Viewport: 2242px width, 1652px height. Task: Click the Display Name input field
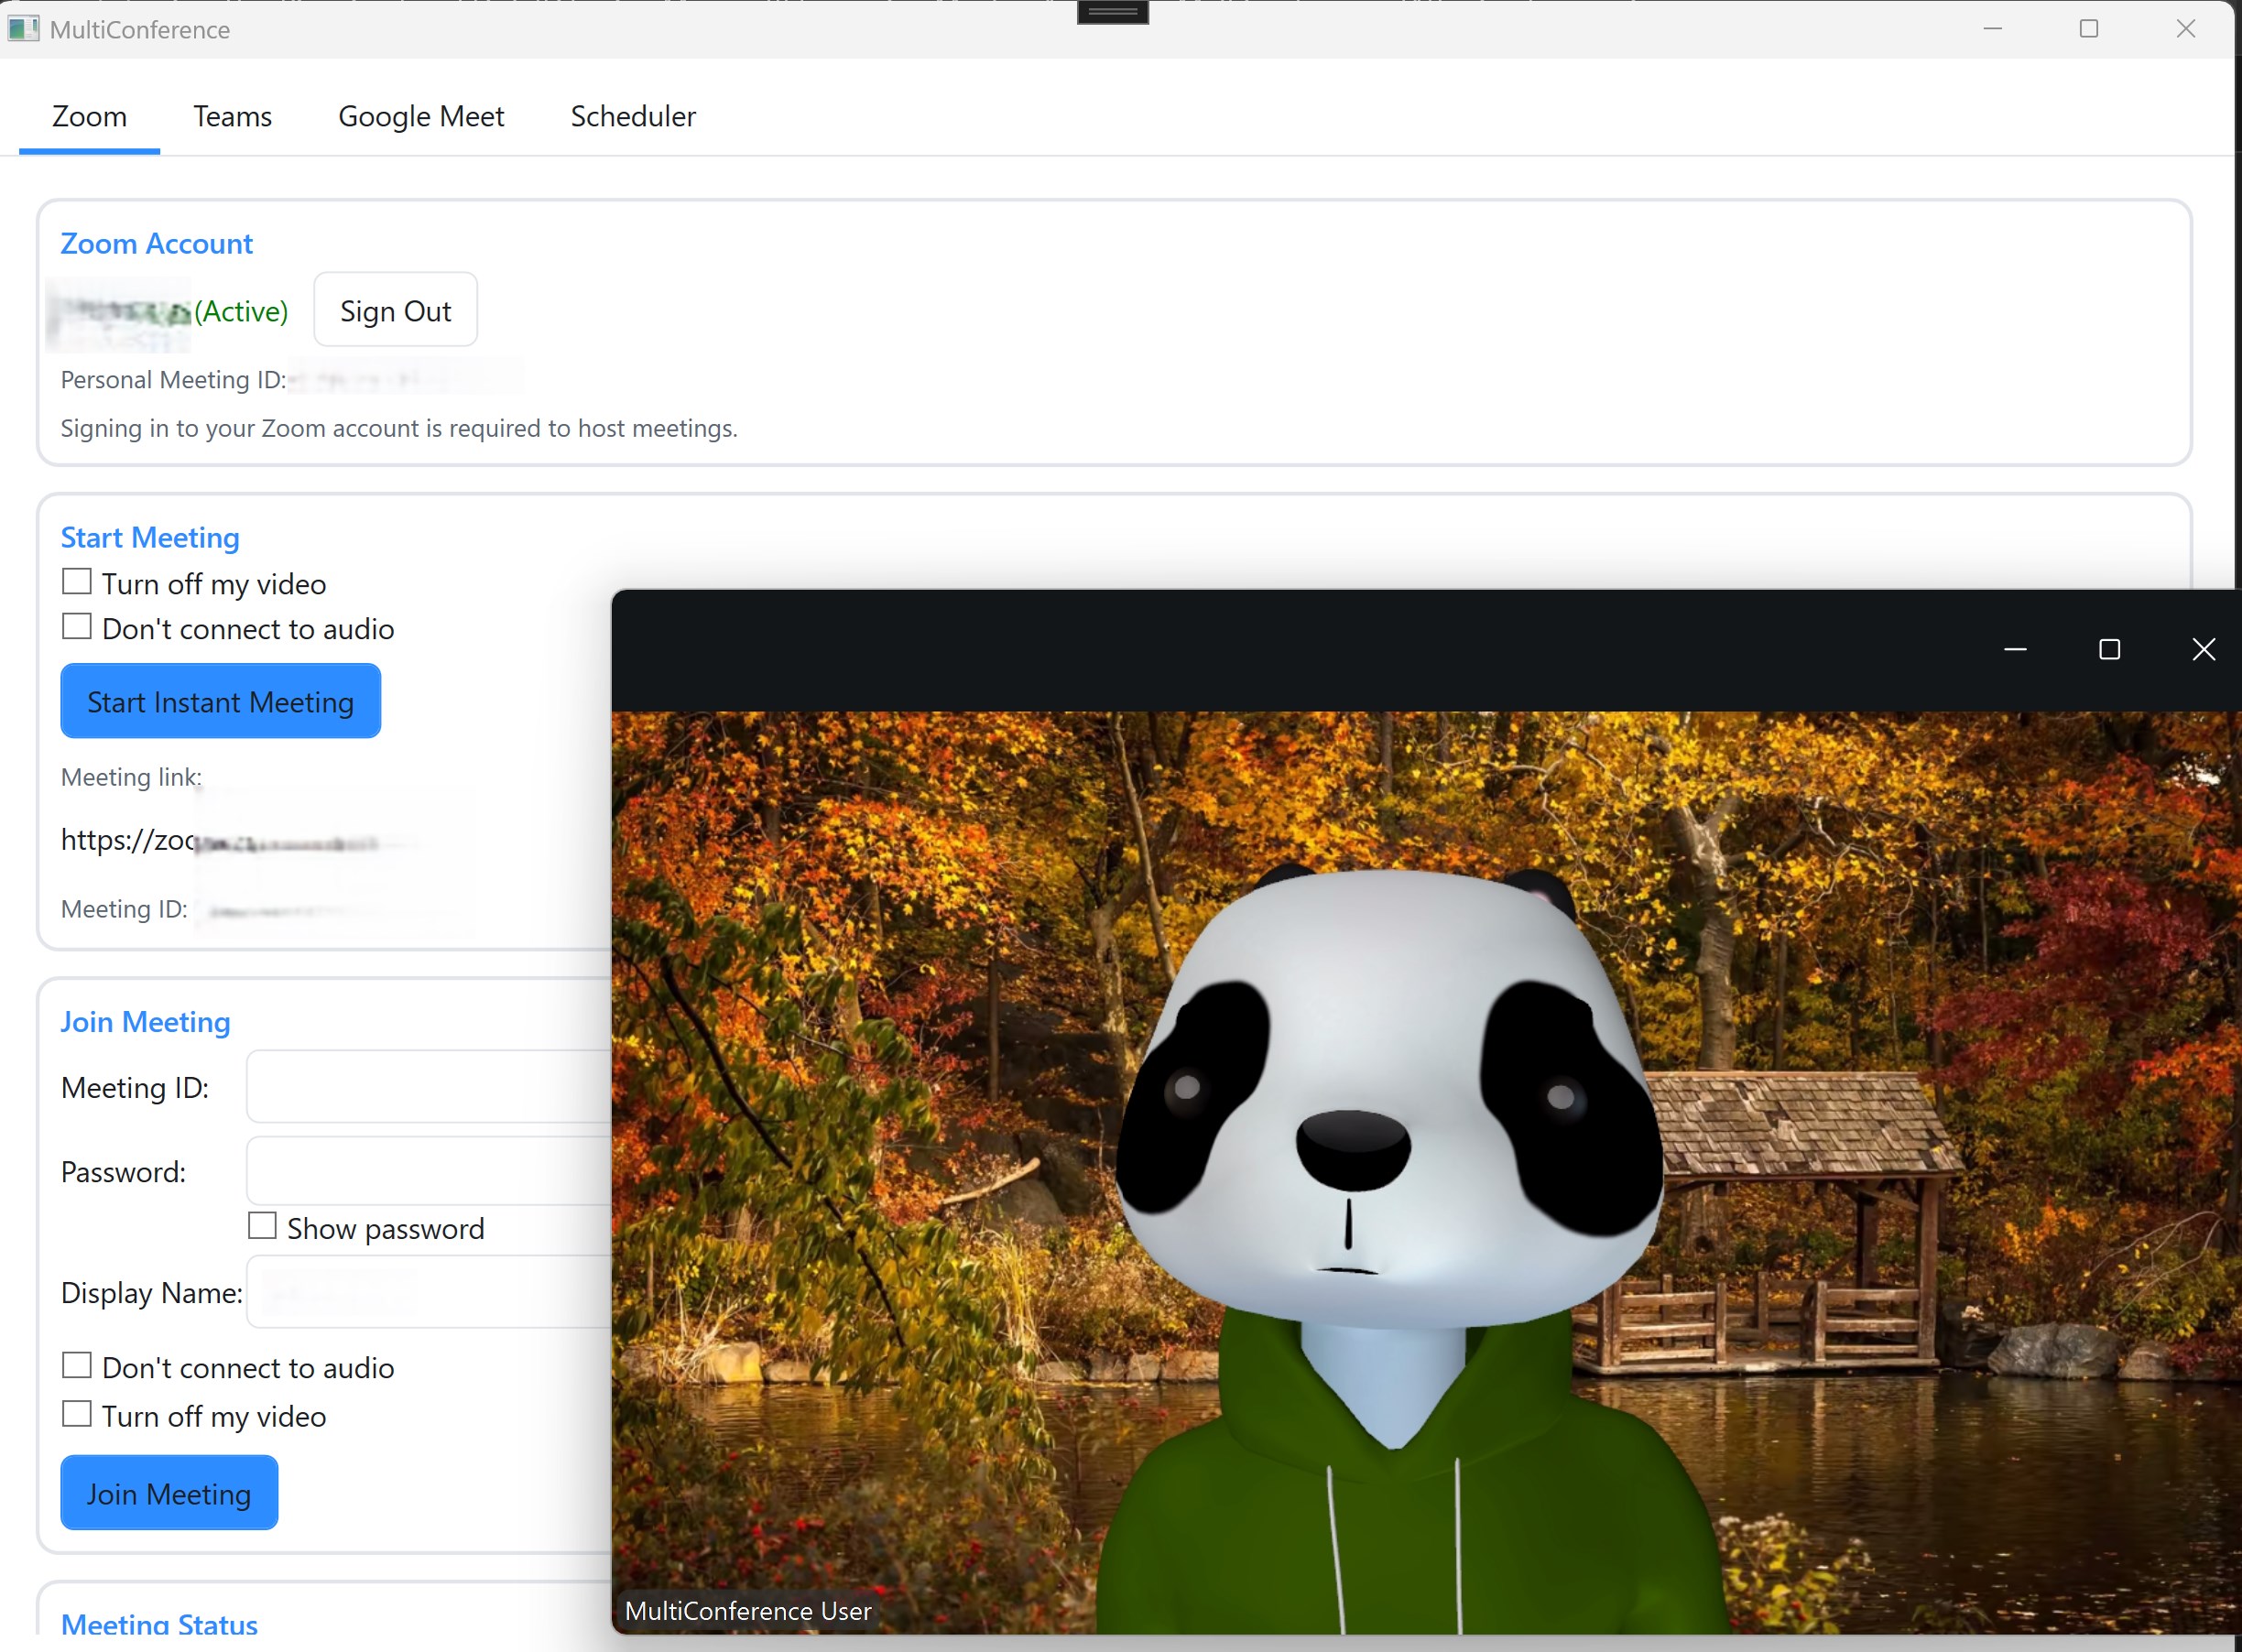click(x=429, y=1292)
